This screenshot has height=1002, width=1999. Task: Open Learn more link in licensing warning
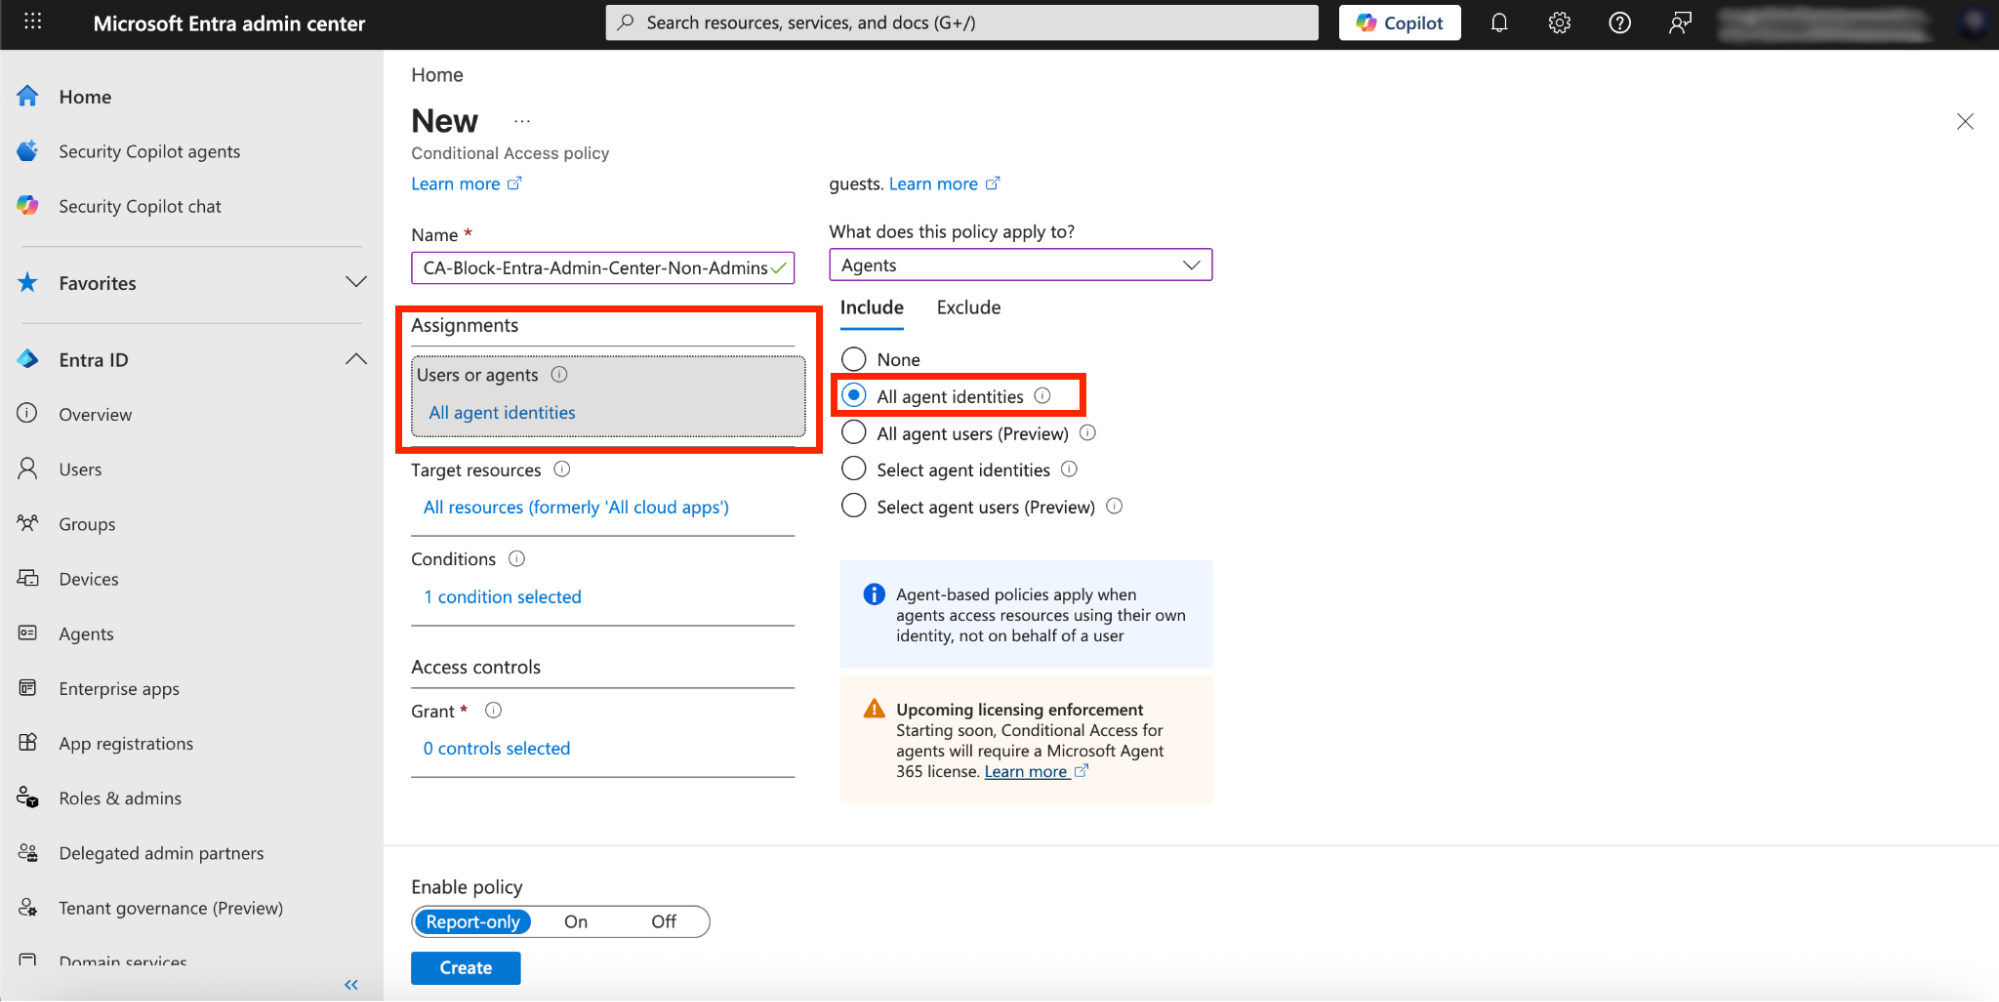point(1036,771)
